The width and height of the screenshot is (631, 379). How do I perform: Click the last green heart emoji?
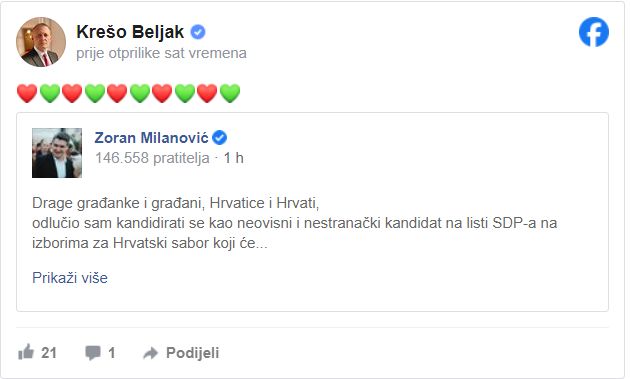tap(230, 93)
